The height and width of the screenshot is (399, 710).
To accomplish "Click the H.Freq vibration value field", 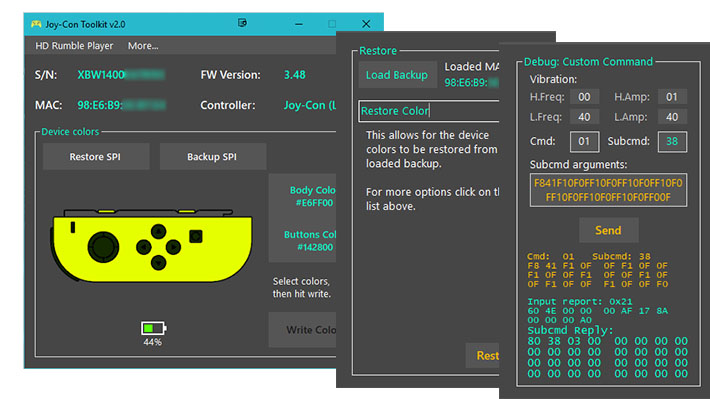I will coord(584,97).
